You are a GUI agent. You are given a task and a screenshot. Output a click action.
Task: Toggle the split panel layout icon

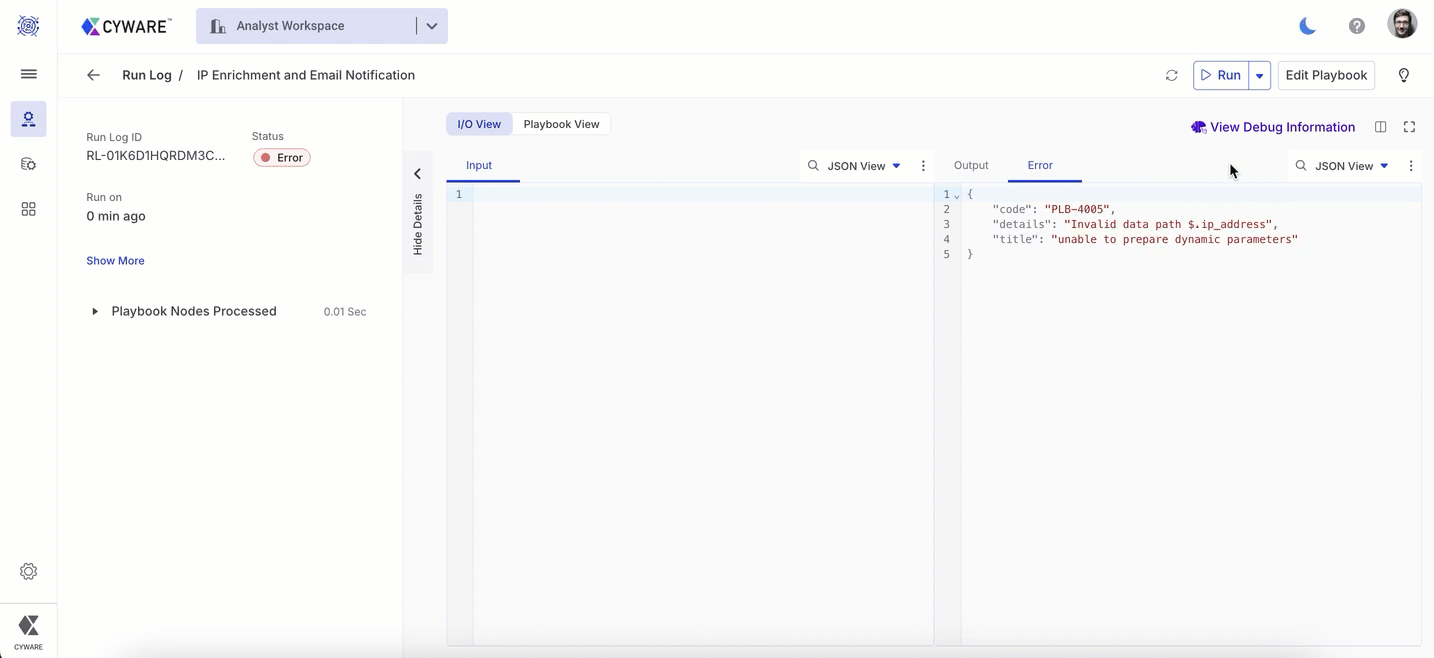(1380, 127)
